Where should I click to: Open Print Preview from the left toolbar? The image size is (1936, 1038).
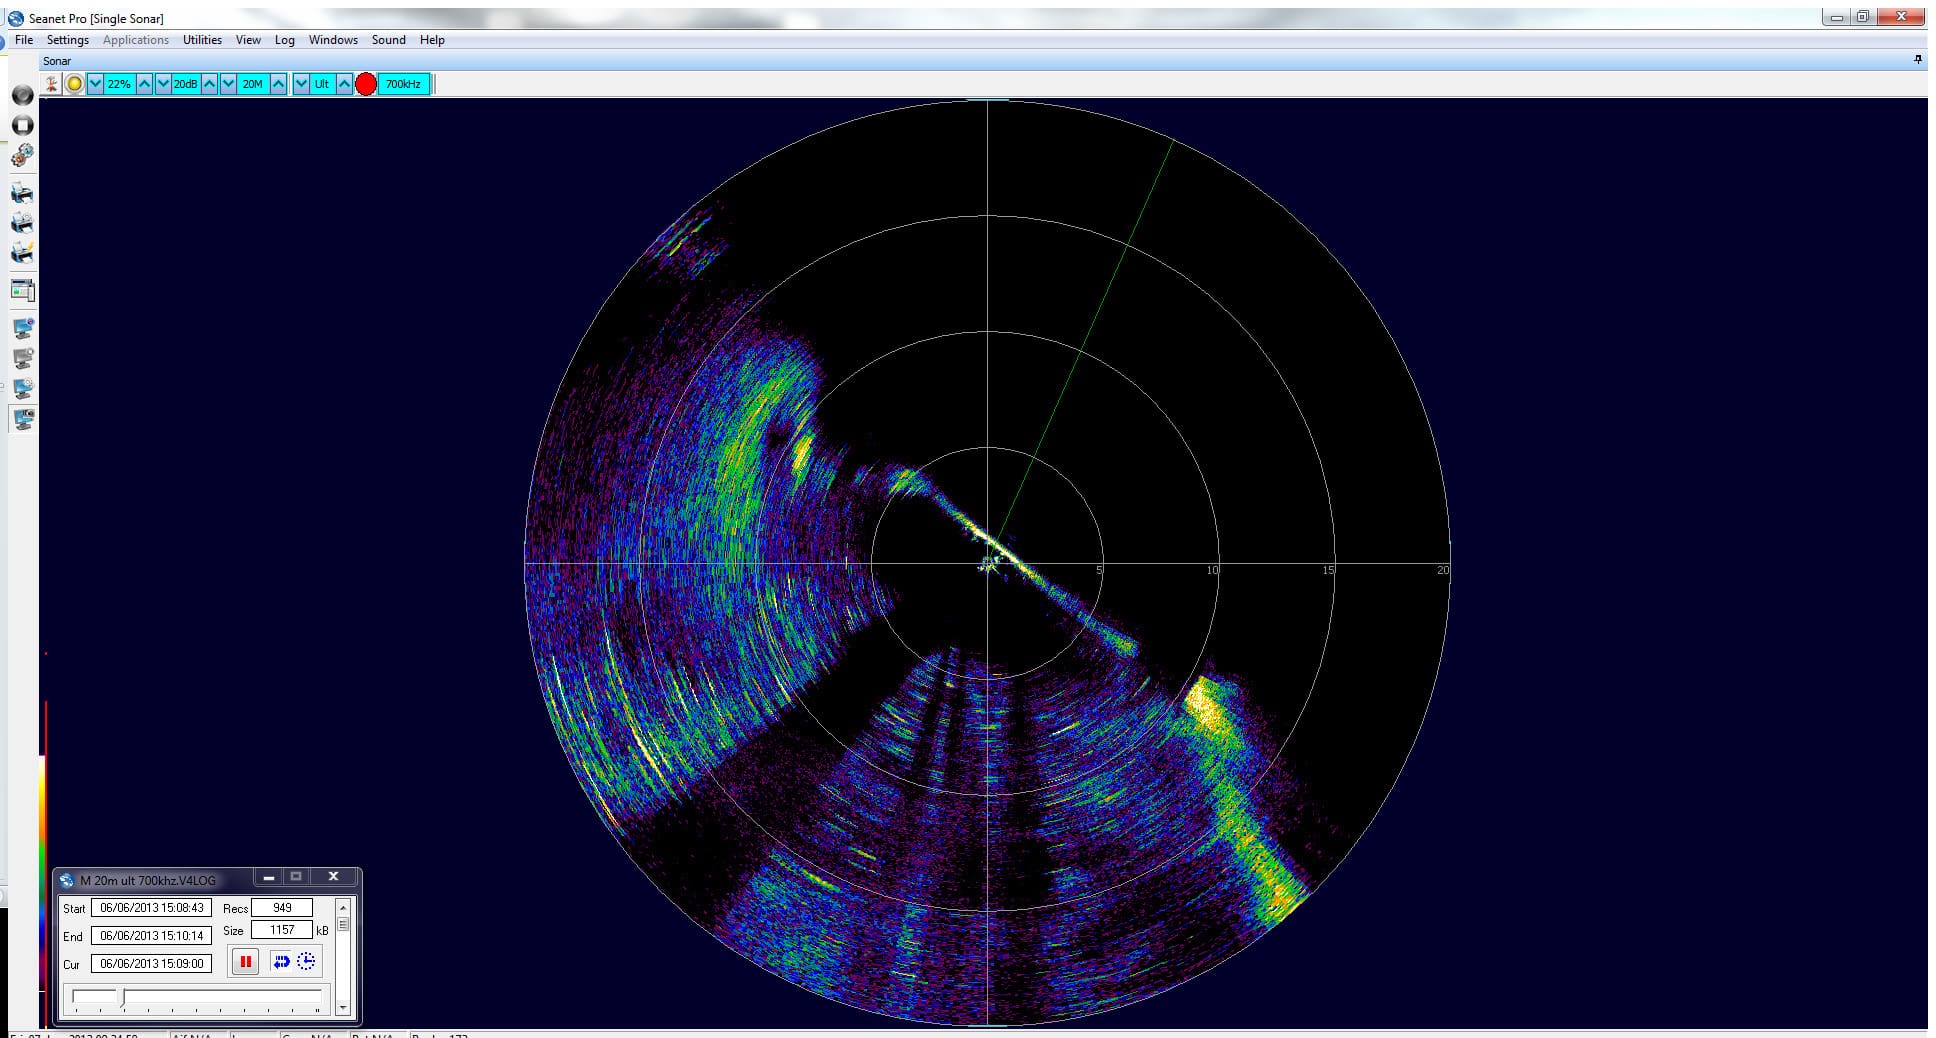tap(22, 223)
